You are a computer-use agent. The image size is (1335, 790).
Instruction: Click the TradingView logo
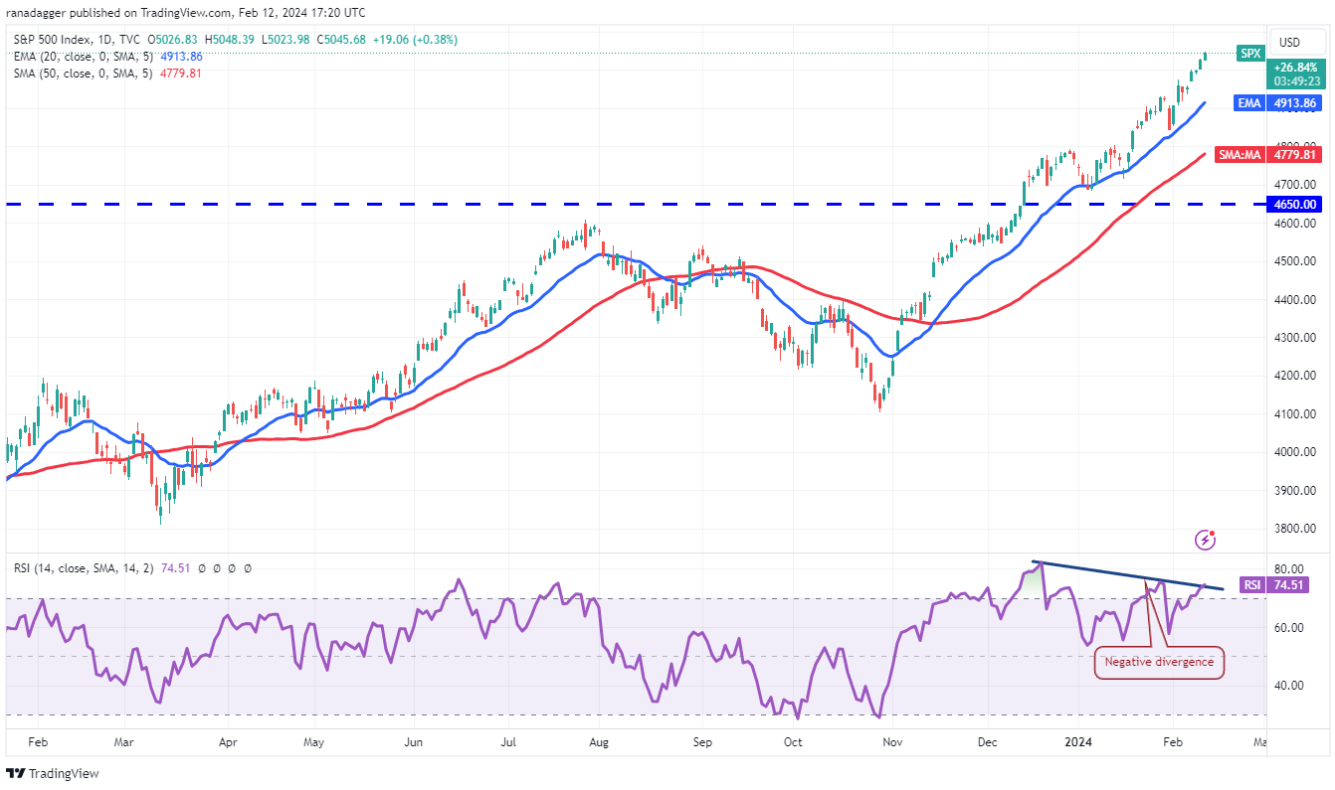(x=52, y=773)
